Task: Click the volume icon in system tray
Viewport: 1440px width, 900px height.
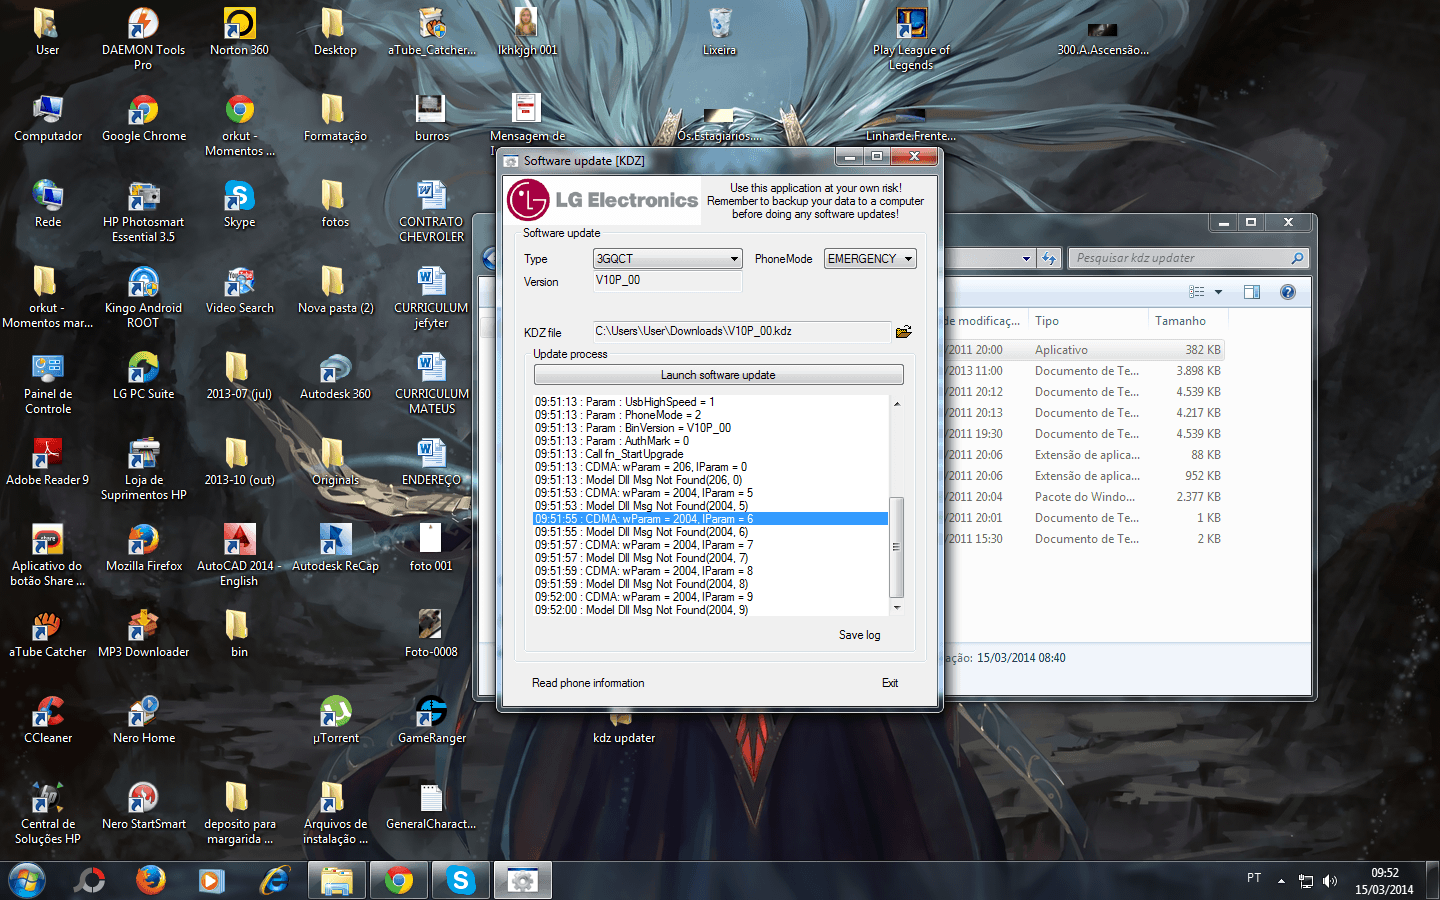Action: pyautogui.click(x=1330, y=880)
